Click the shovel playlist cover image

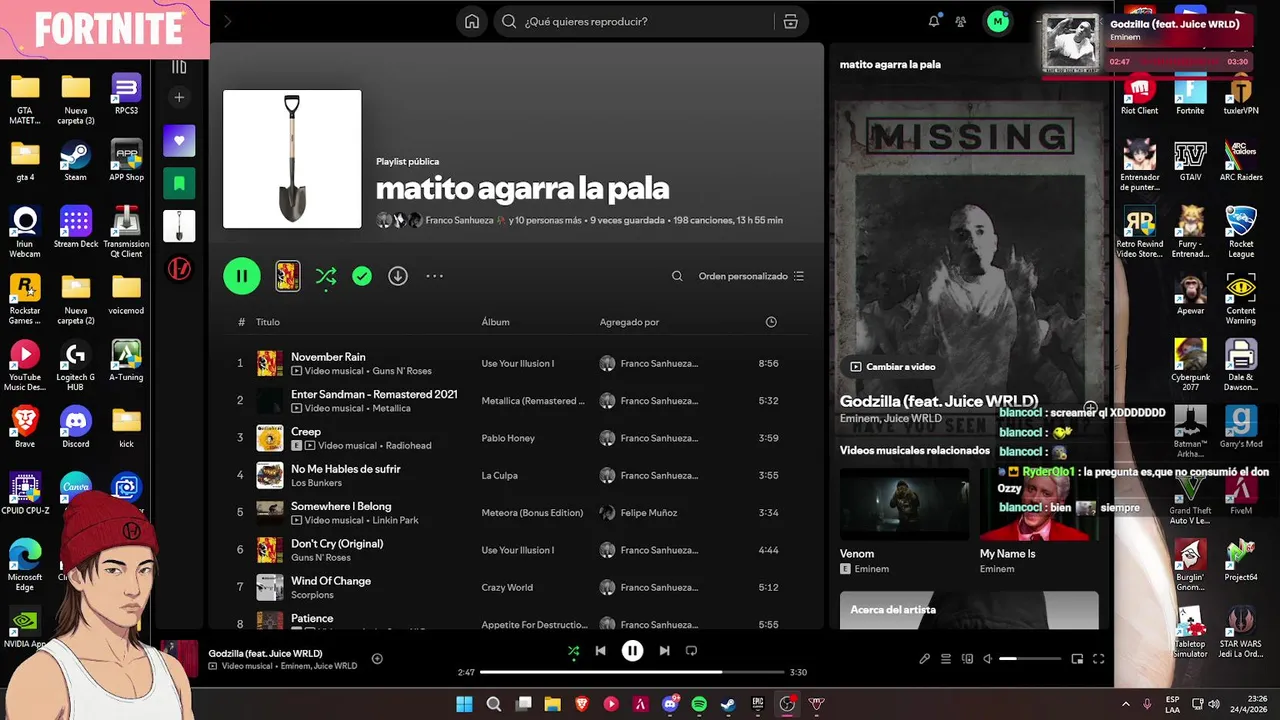[x=292, y=159]
